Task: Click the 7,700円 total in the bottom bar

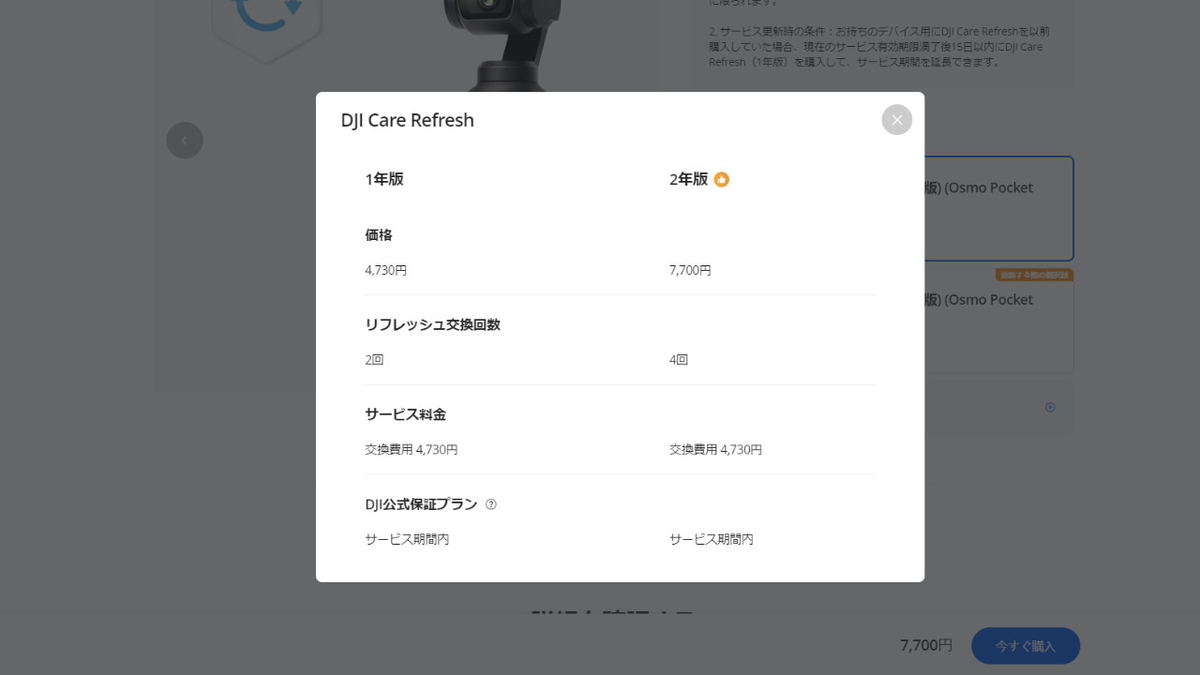Action: pyautogui.click(x=926, y=645)
